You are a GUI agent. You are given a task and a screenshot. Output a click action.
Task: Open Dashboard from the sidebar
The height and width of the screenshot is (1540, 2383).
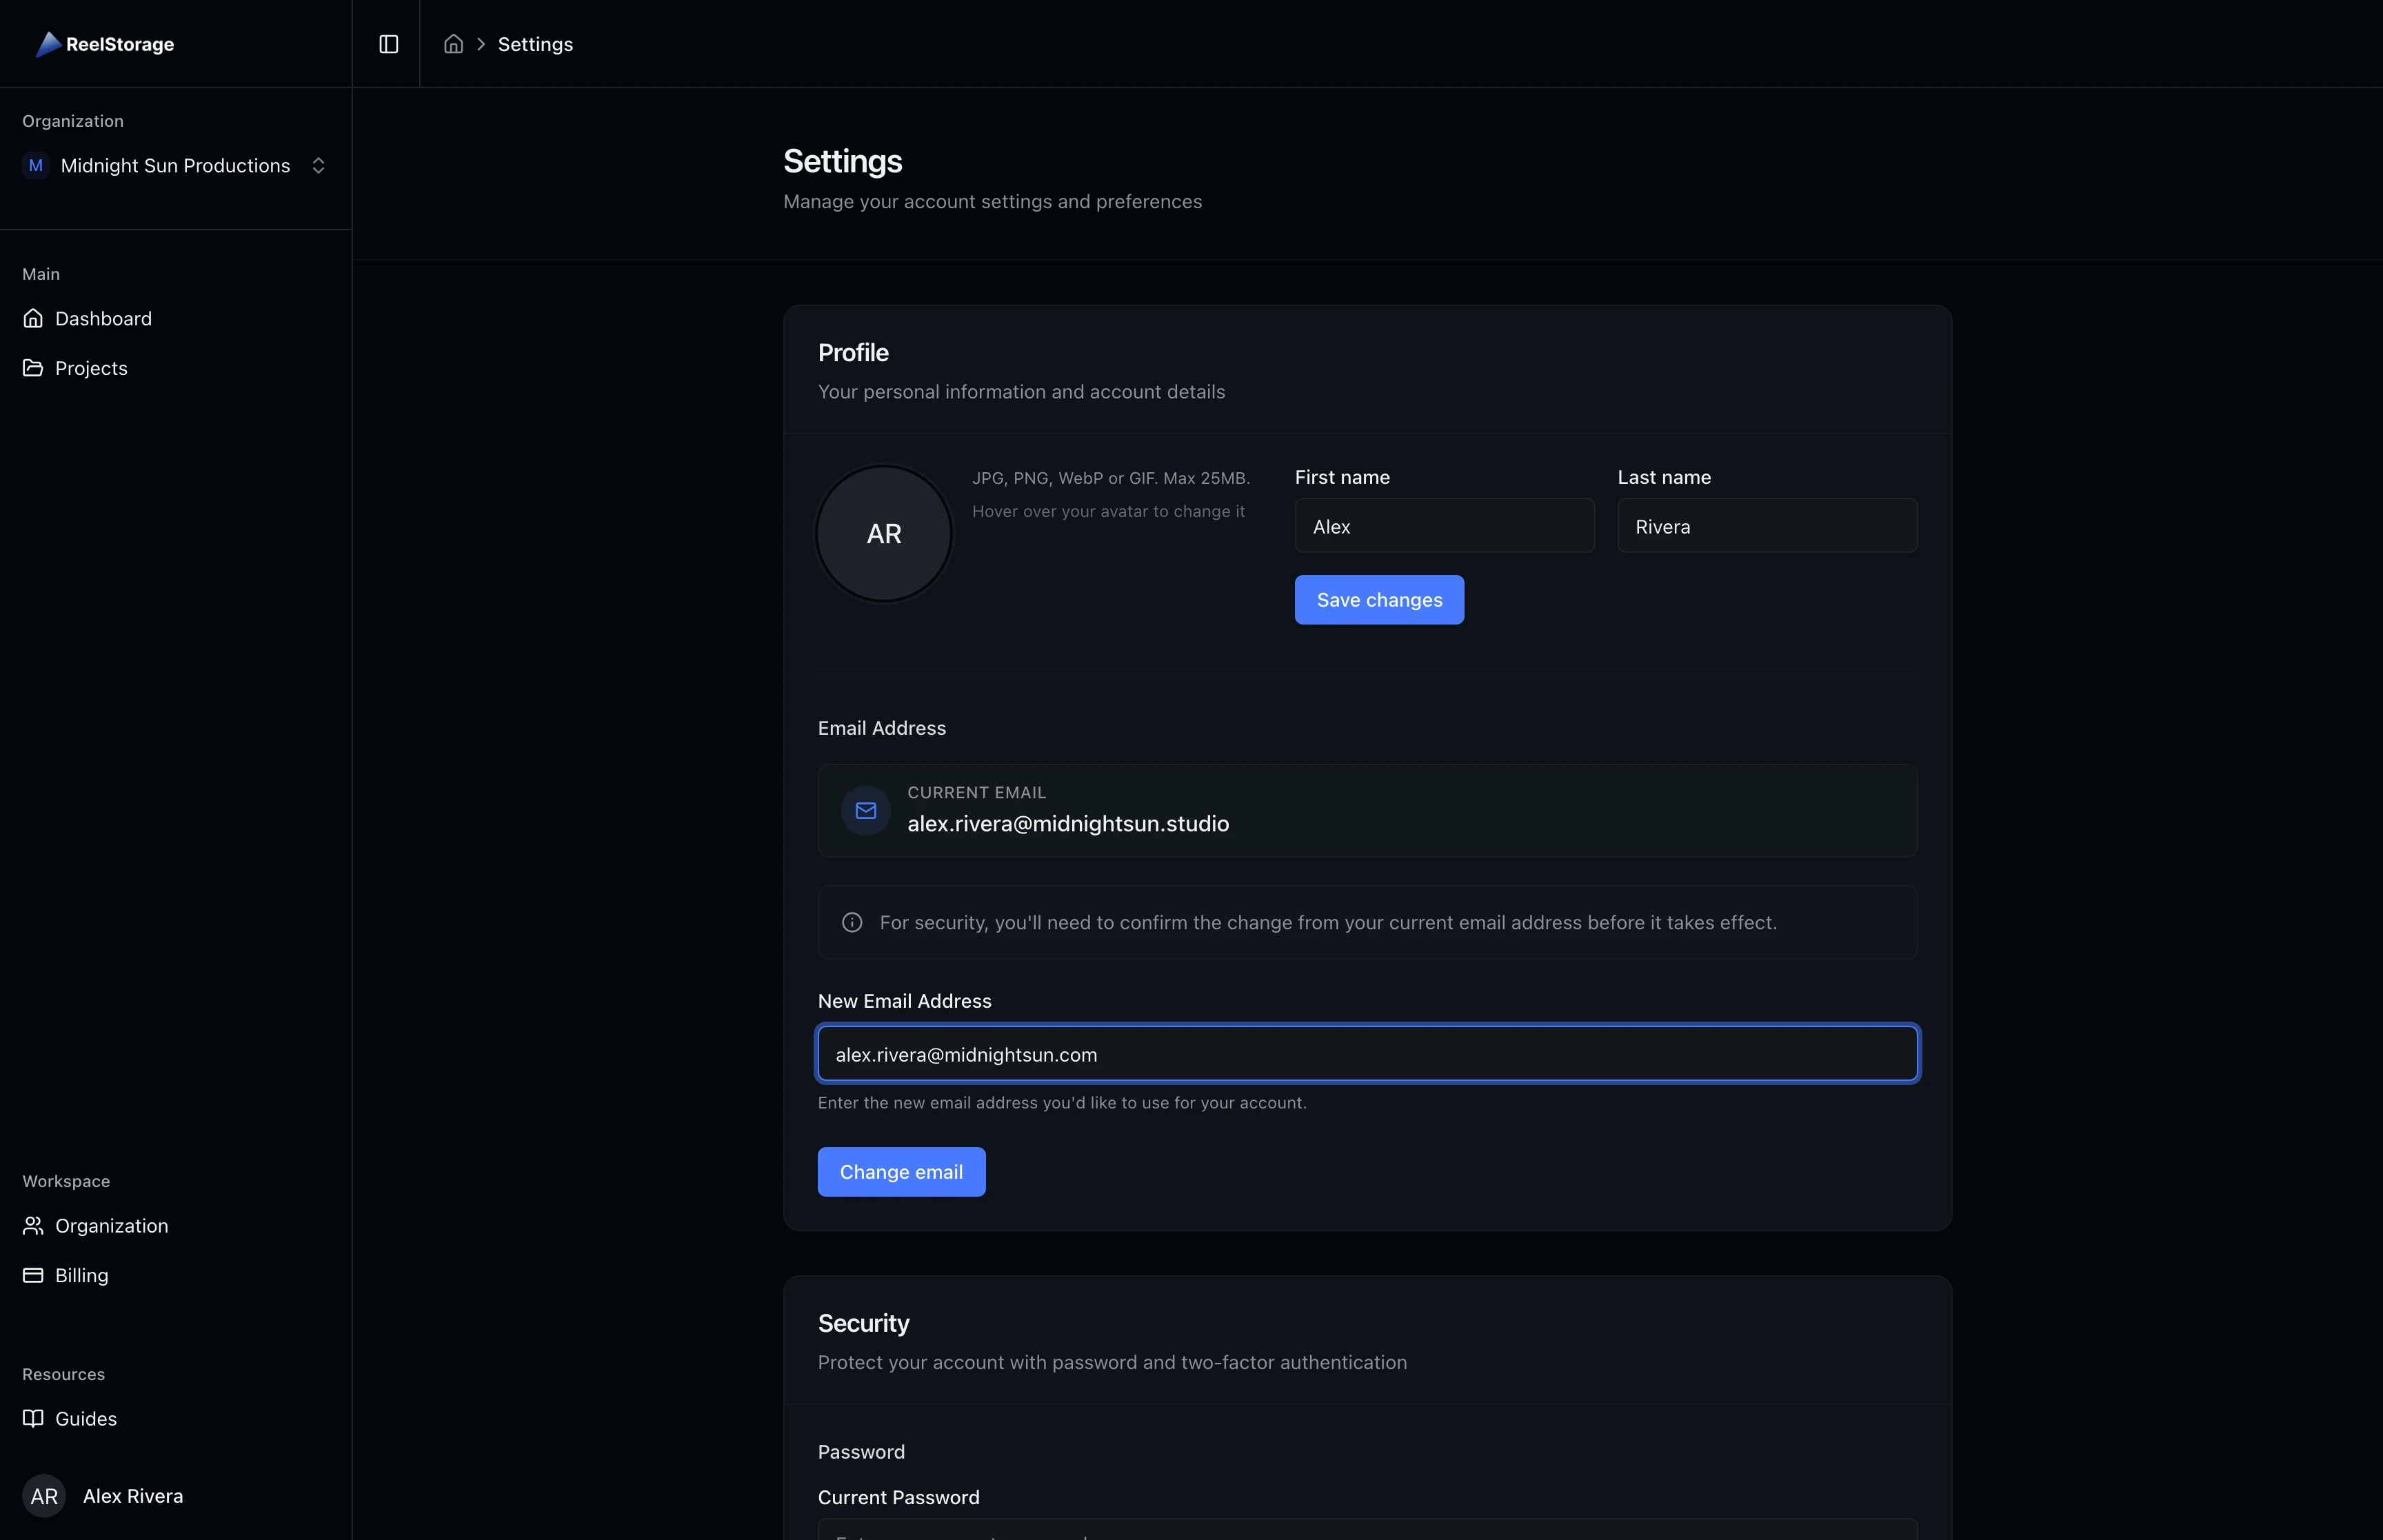pos(103,318)
